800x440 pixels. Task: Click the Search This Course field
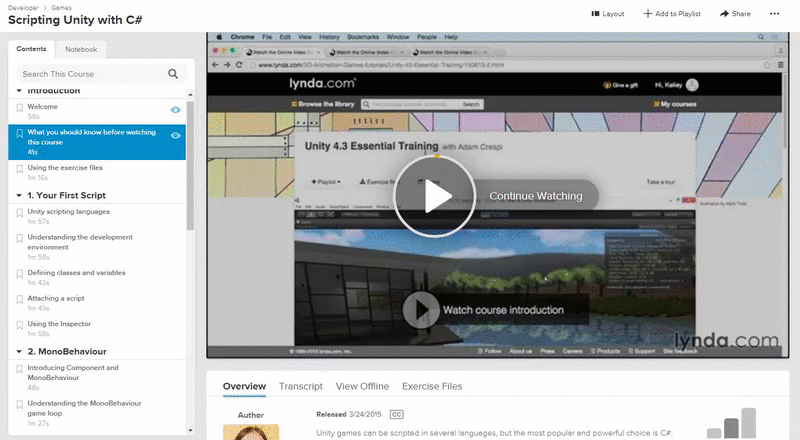102,74
